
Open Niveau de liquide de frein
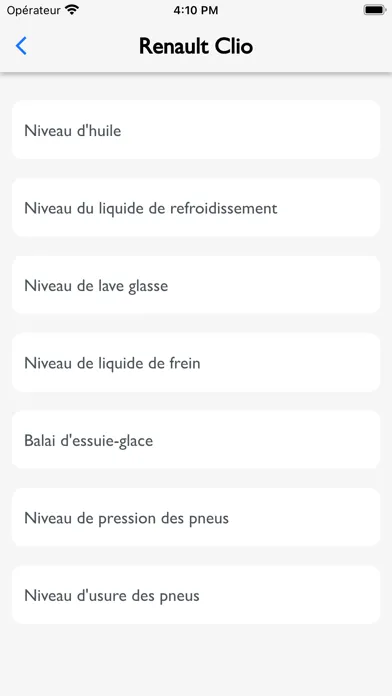click(x=196, y=362)
